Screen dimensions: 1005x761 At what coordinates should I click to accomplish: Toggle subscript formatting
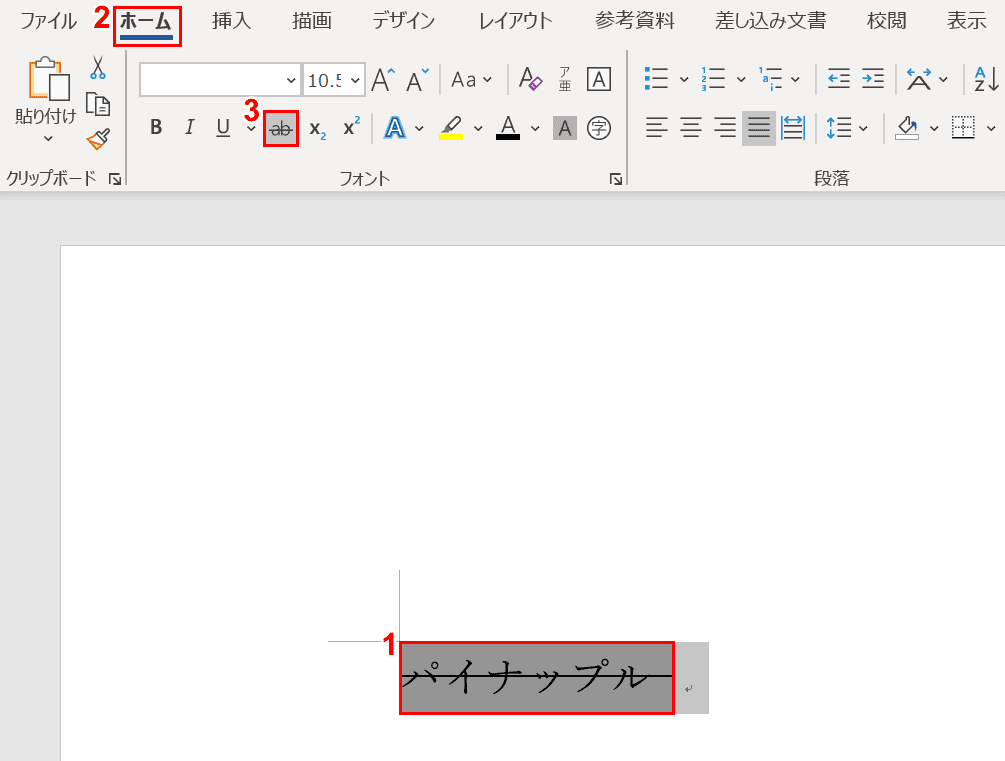(x=317, y=128)
